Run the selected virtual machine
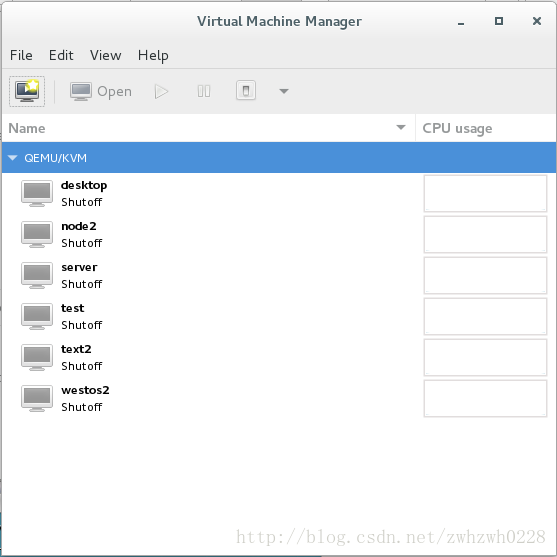The width and height of the screenshot is (557, 557). [x=161, y=92]
